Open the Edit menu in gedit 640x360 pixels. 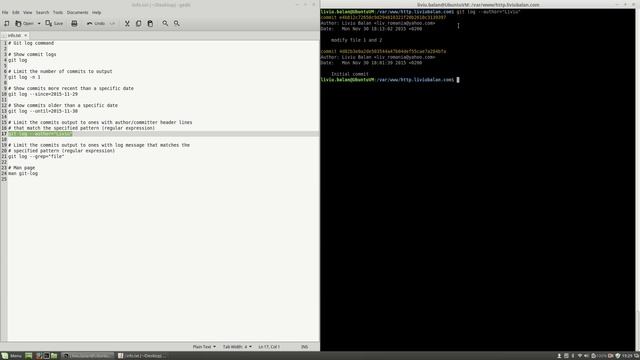coord(16,12)
